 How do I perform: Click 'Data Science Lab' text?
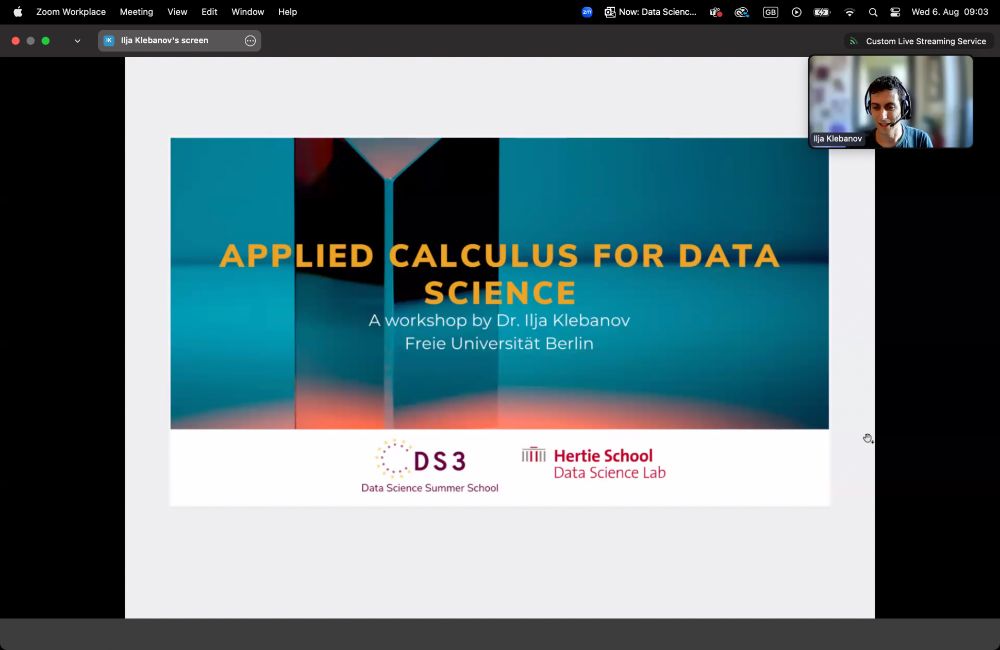610,473
